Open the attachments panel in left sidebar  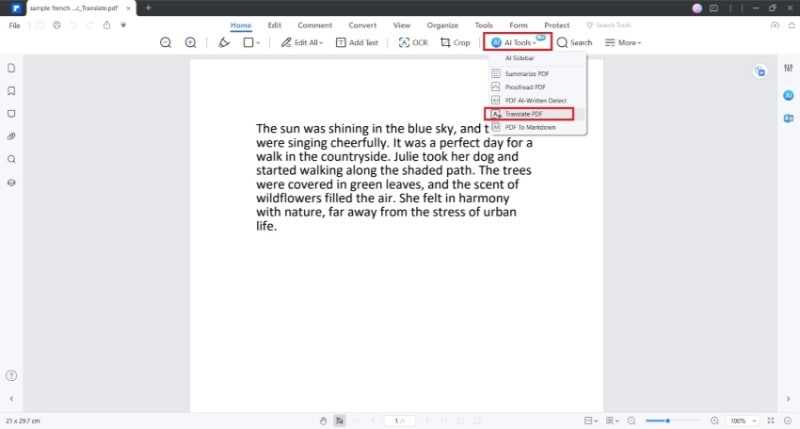tap(11, 137)
